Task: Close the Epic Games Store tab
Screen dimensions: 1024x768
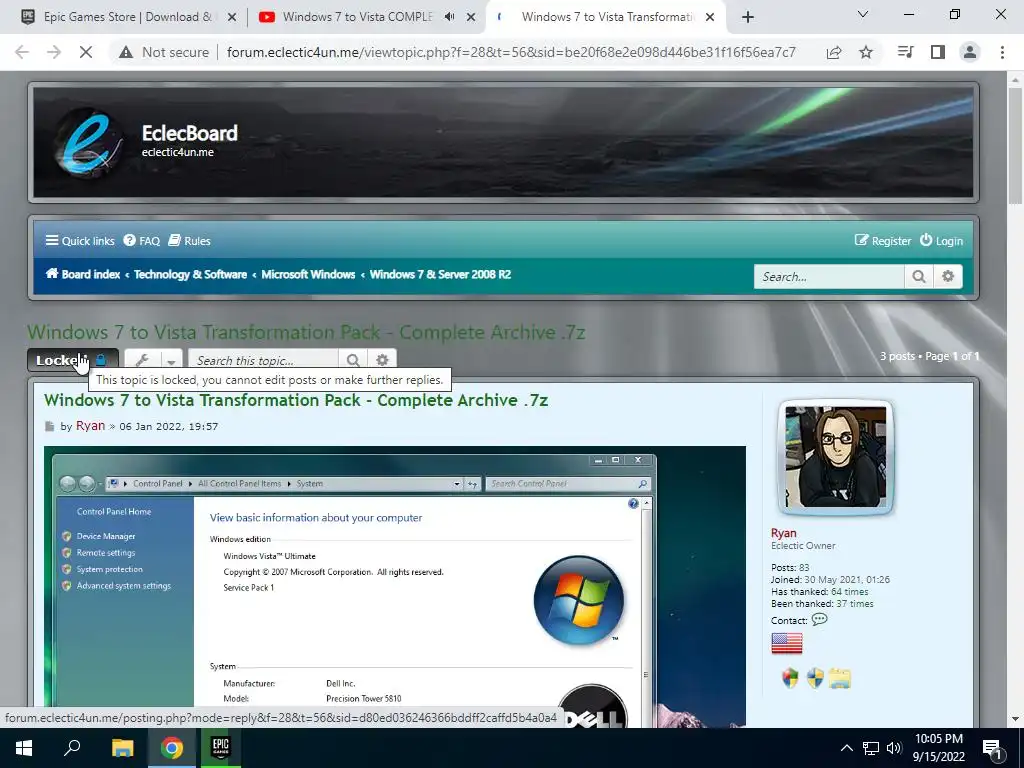Action: [x=231, y=18]
